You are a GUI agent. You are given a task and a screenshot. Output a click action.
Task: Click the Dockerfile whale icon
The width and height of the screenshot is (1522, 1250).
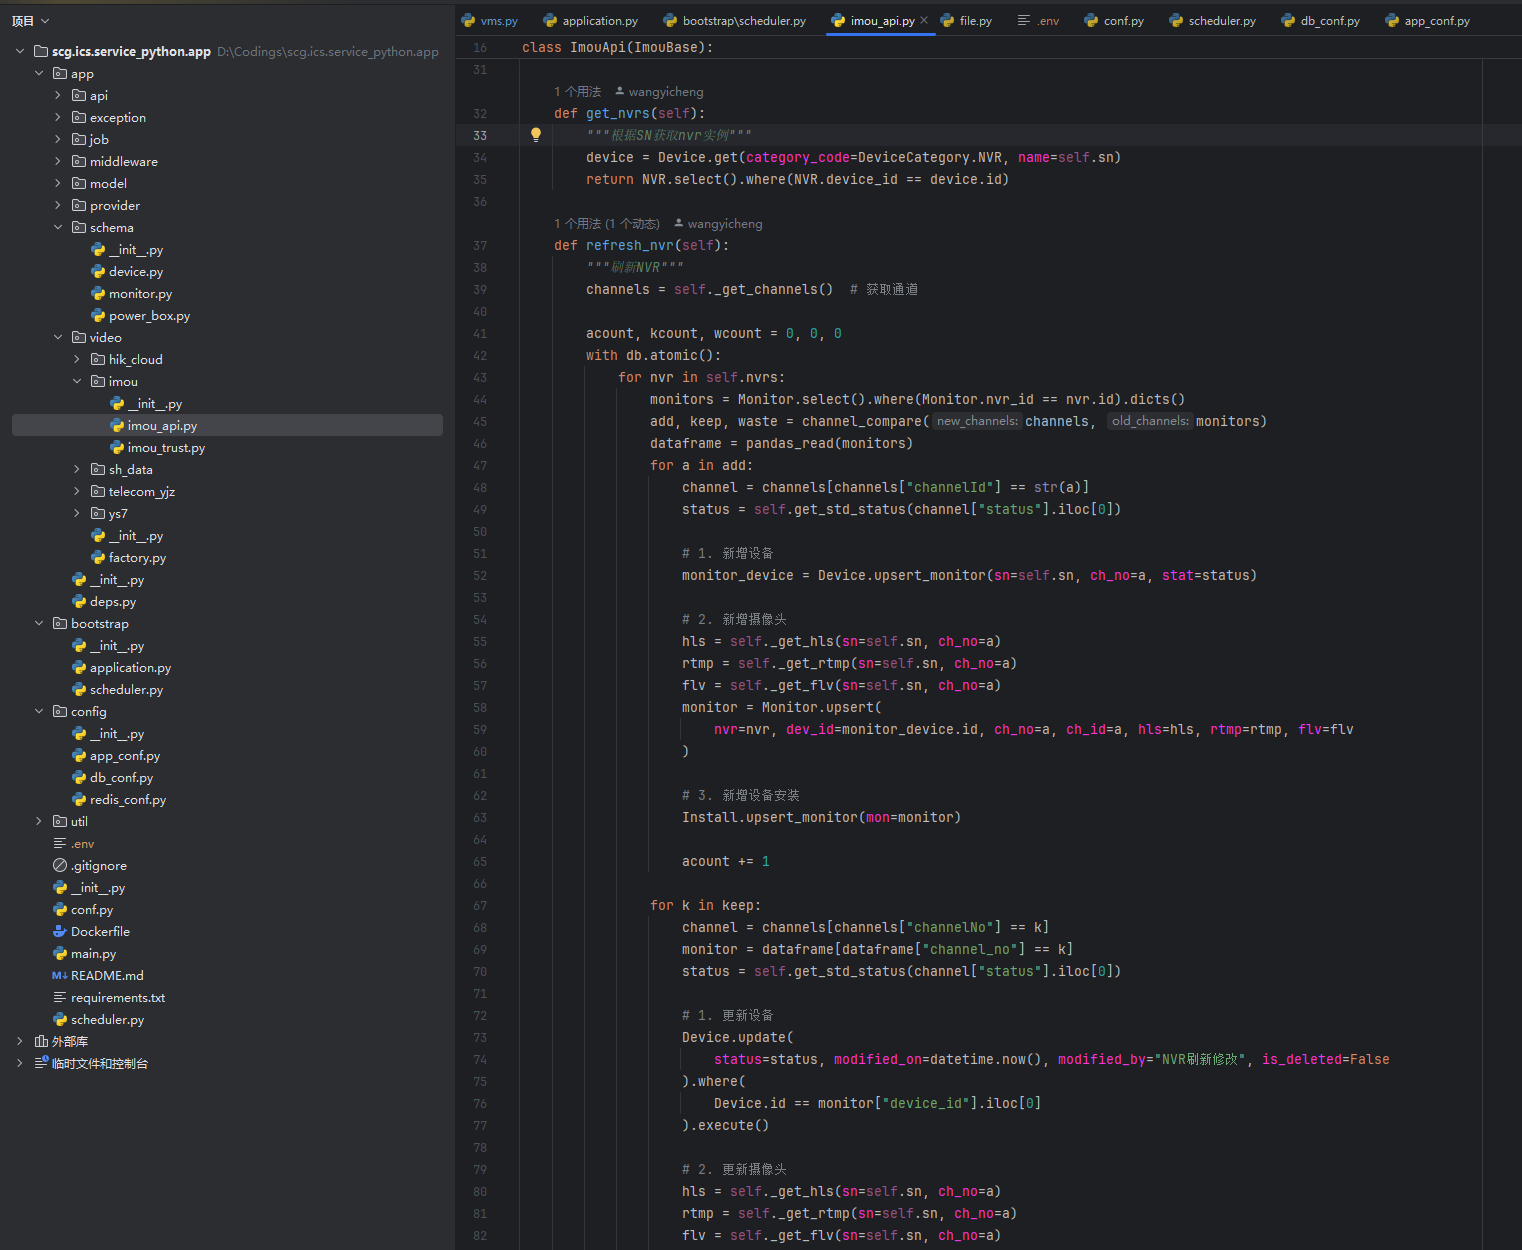click(x=60, y=931)
